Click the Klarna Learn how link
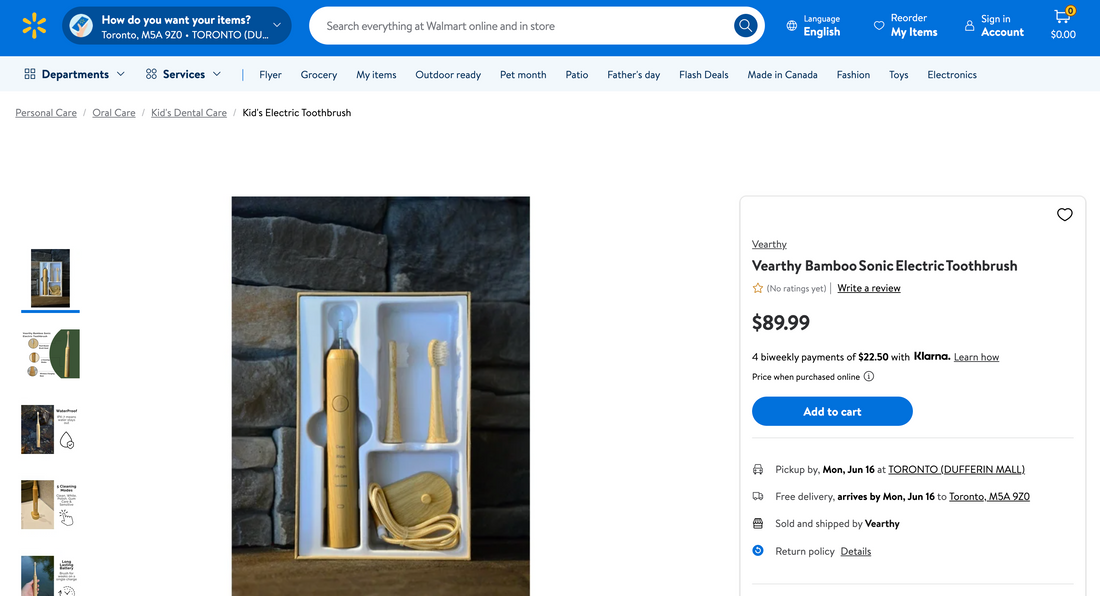 [976, 357]
